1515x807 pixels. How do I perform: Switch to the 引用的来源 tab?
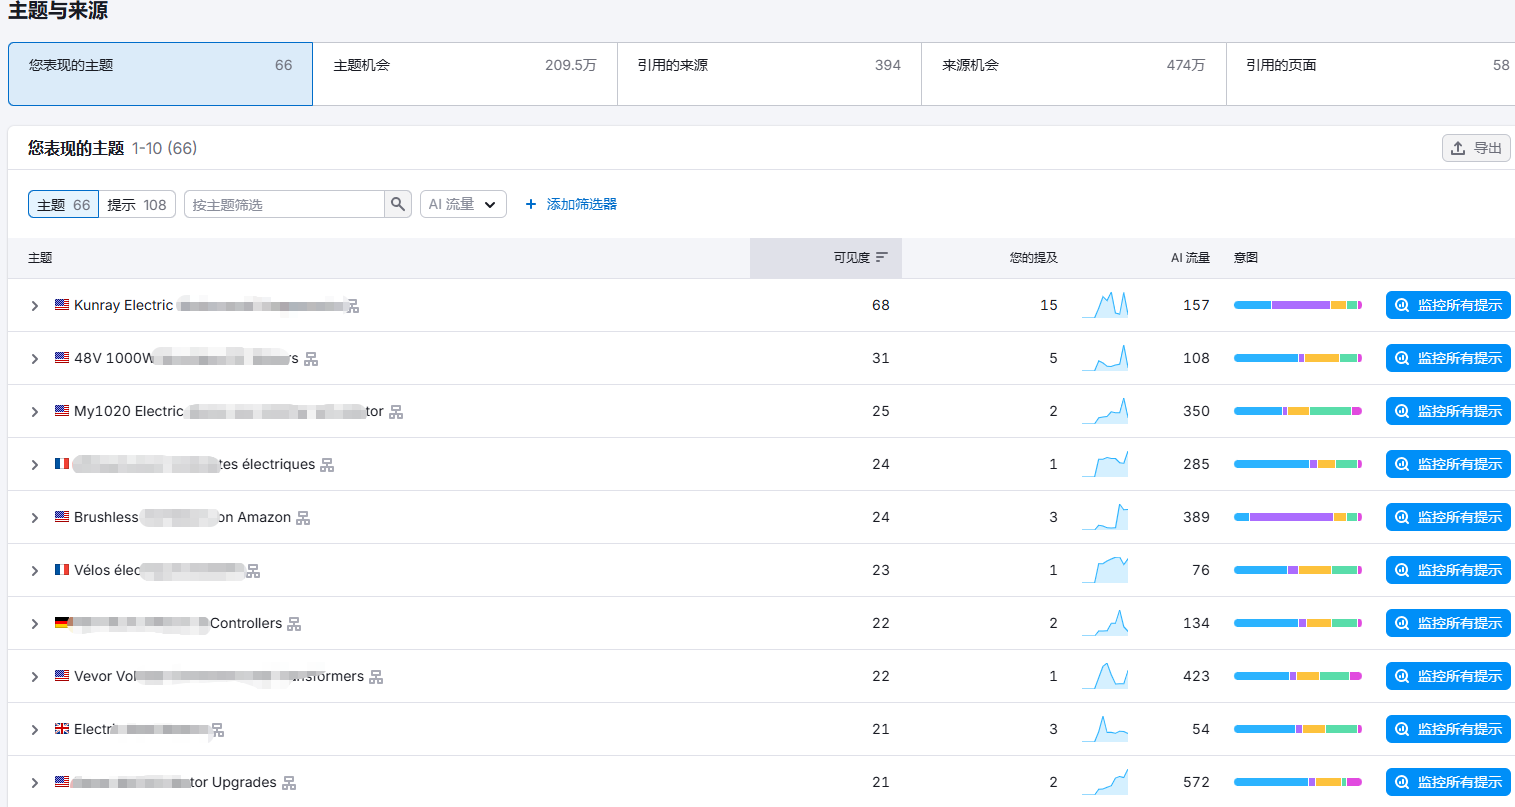click(x=769, y=74)
